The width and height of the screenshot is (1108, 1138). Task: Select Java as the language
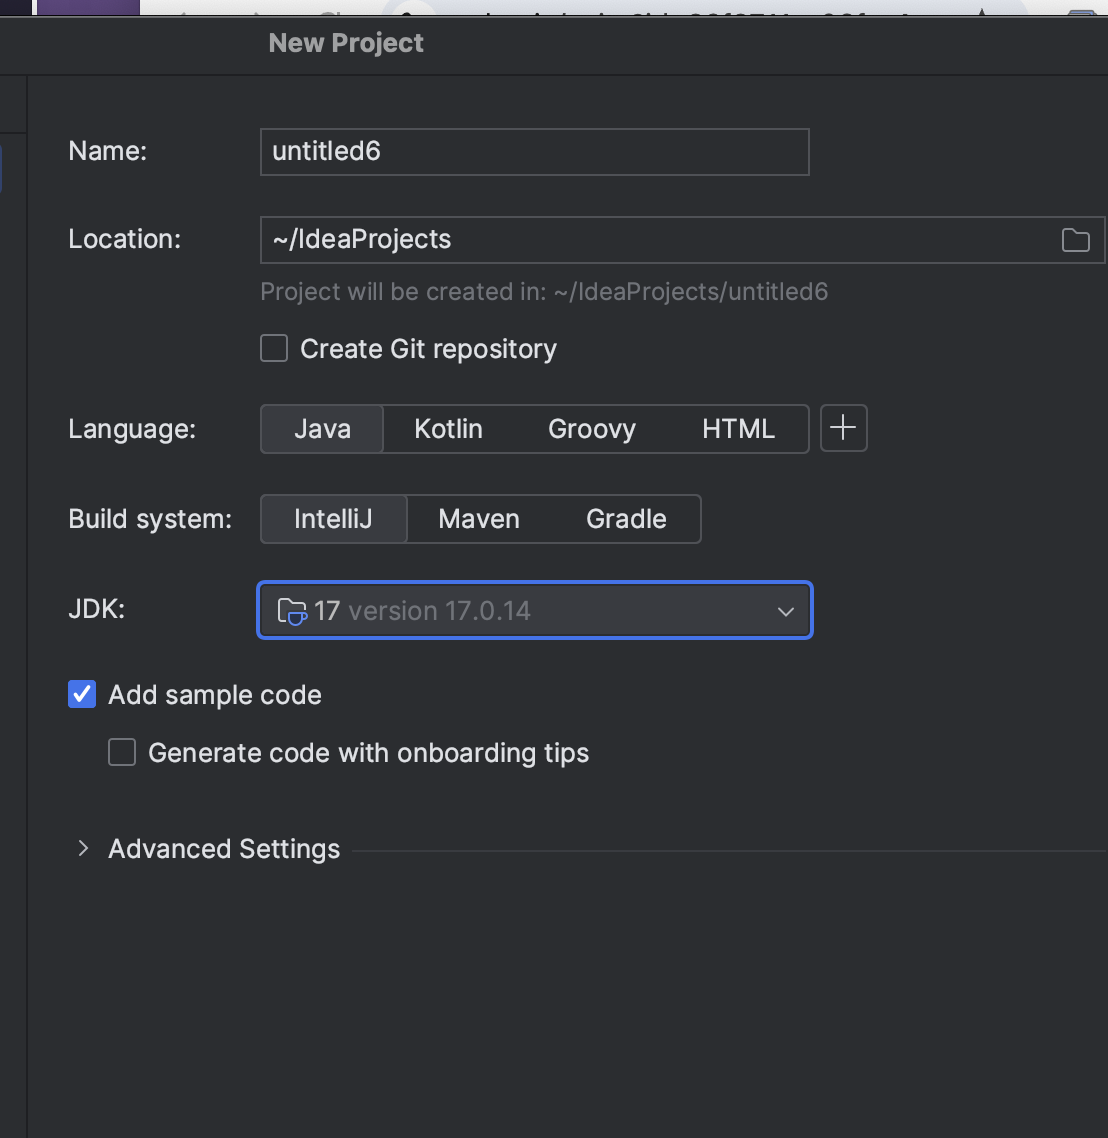322,429
